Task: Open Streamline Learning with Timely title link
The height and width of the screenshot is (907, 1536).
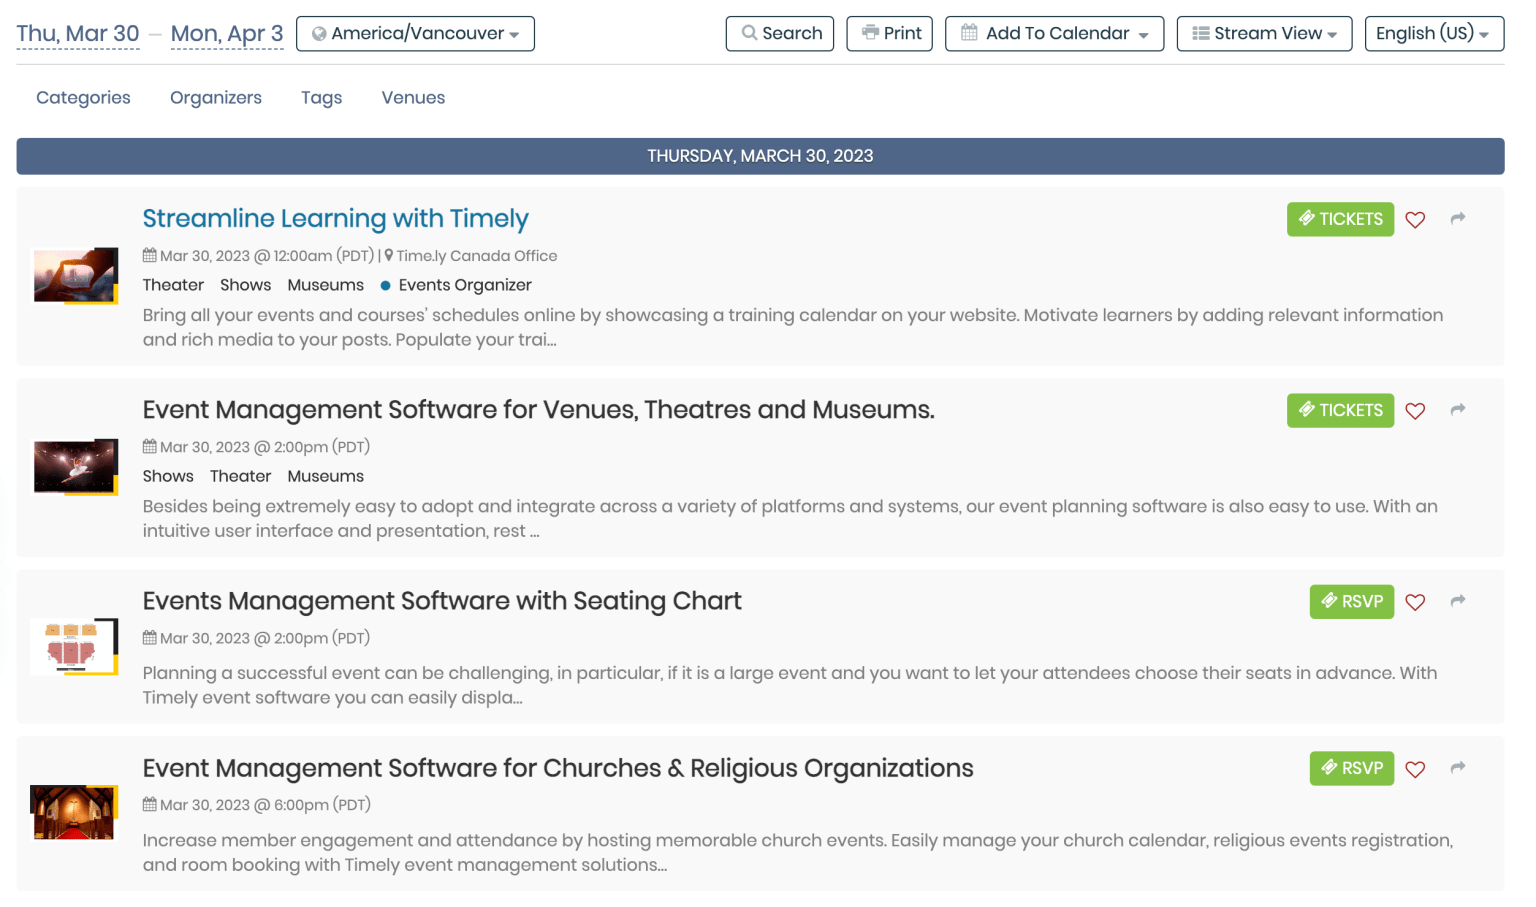Action: tap(335, 219)
